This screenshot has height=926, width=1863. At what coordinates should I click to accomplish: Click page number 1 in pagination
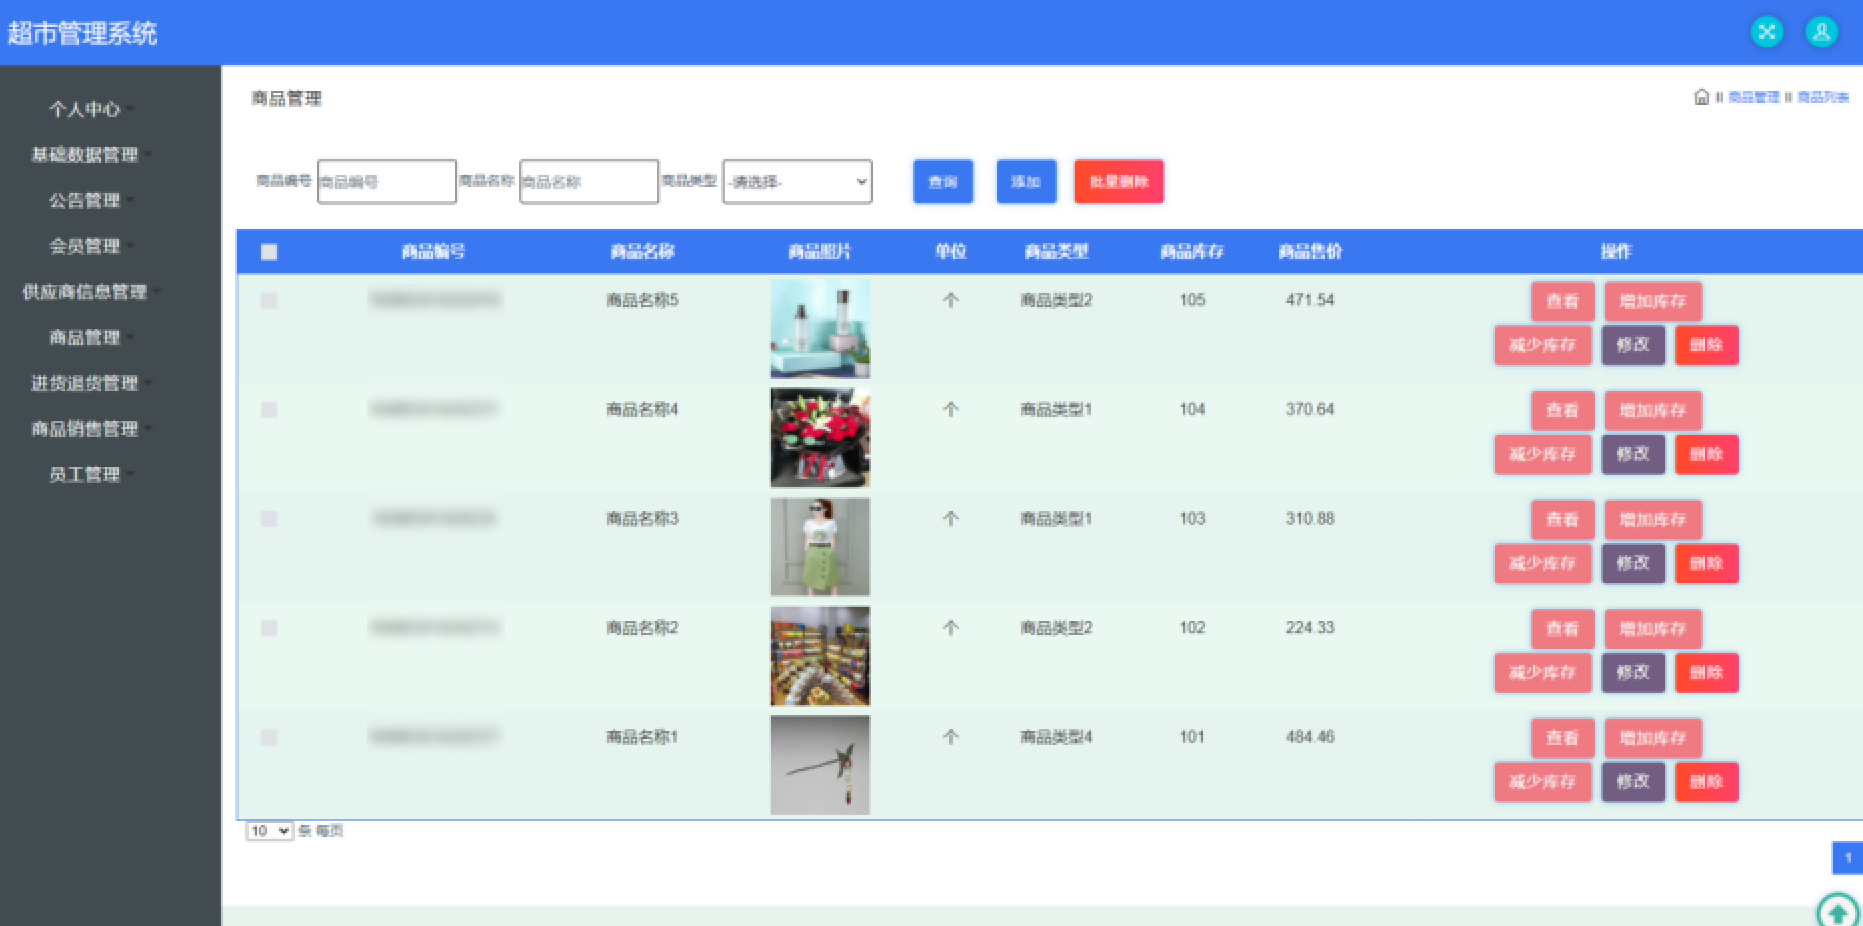pyautogui.click(x=1847, y=858)
